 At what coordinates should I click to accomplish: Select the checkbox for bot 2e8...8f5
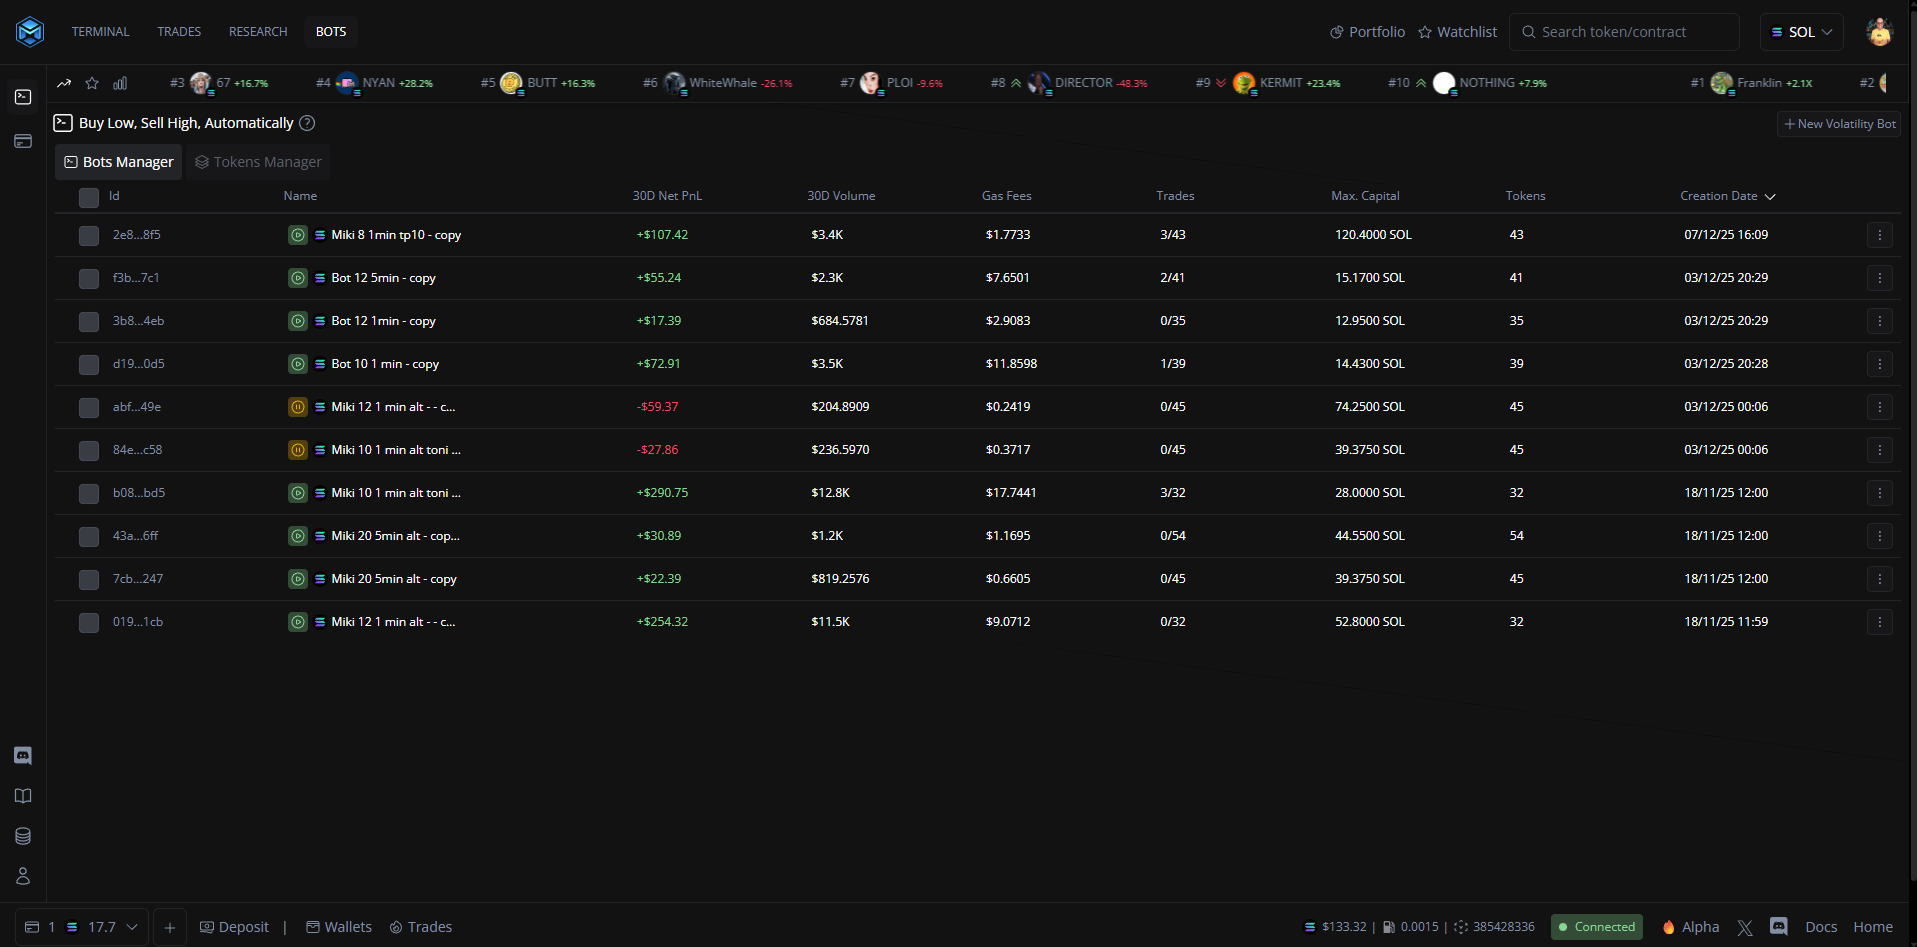(89, 236)
